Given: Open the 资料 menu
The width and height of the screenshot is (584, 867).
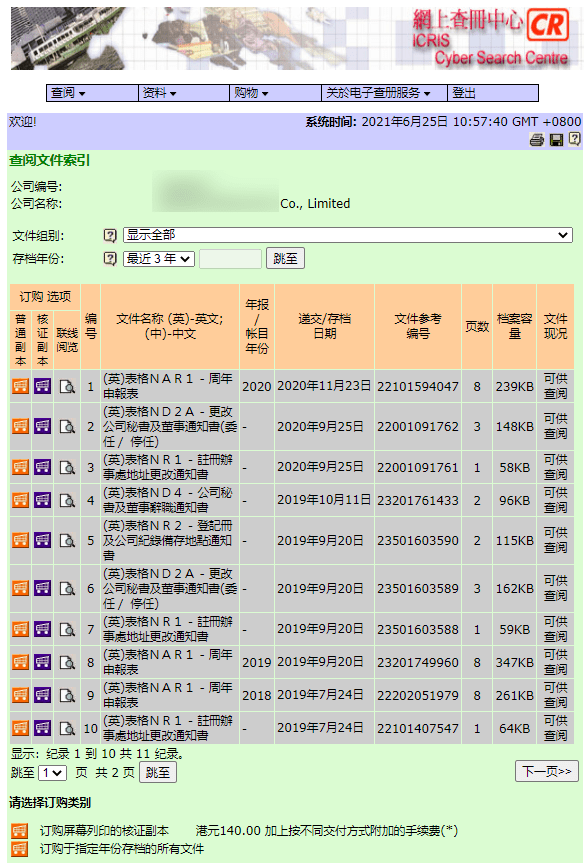Looking at the screenshot, I should click(184, 93).
